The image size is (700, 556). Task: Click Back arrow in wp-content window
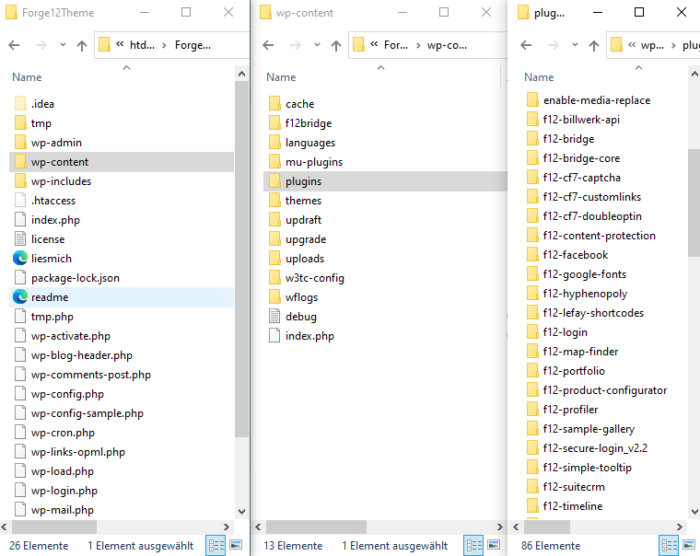pos(268,45)
